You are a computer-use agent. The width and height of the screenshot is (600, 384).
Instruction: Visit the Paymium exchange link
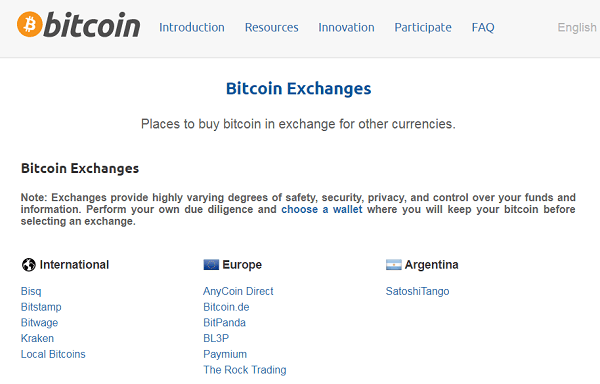tap(225, 354)
